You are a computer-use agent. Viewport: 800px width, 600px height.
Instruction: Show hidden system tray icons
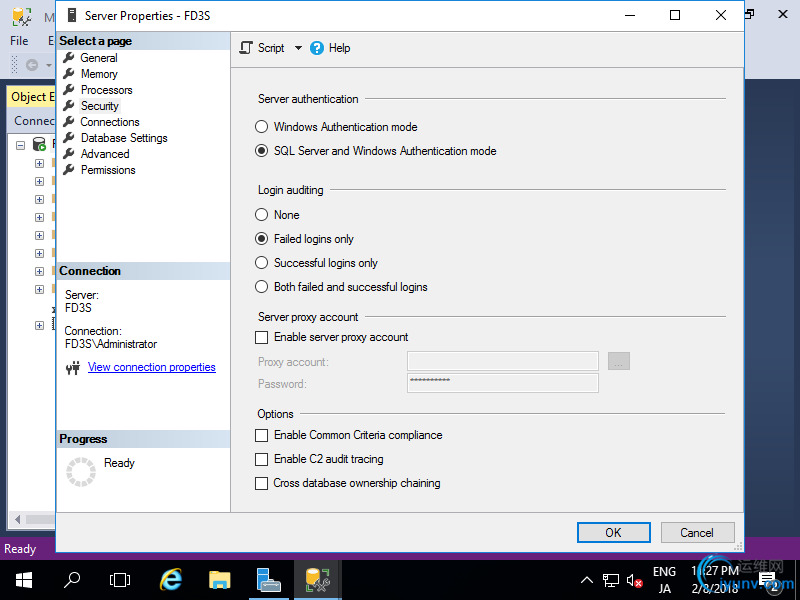(x=587, y=580)
